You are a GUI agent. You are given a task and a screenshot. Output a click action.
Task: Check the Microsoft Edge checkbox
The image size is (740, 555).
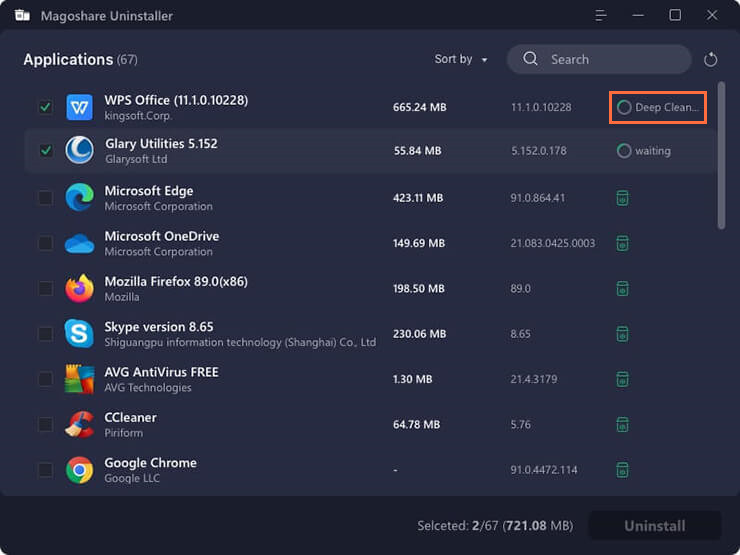tap(45, 197)
